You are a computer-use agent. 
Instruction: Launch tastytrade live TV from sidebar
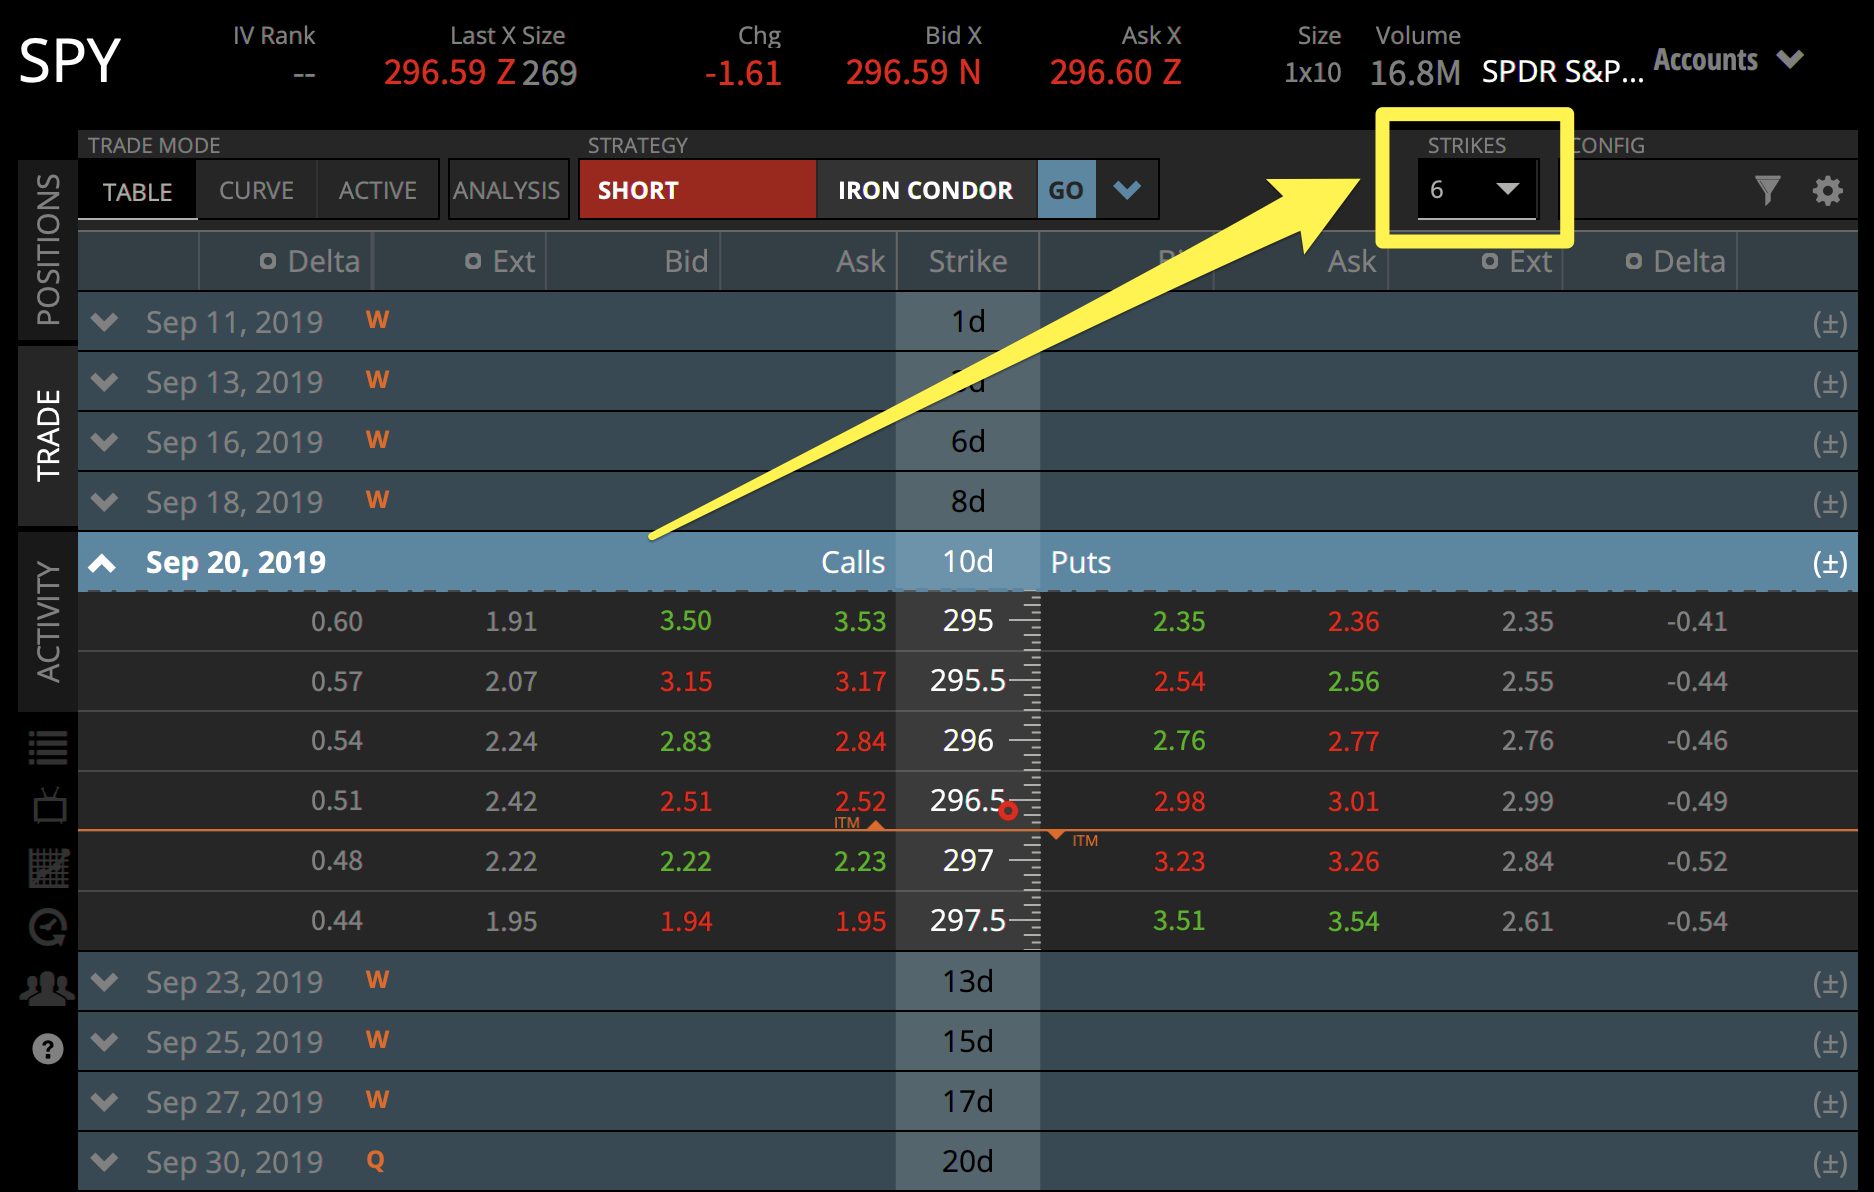[47, 806]
